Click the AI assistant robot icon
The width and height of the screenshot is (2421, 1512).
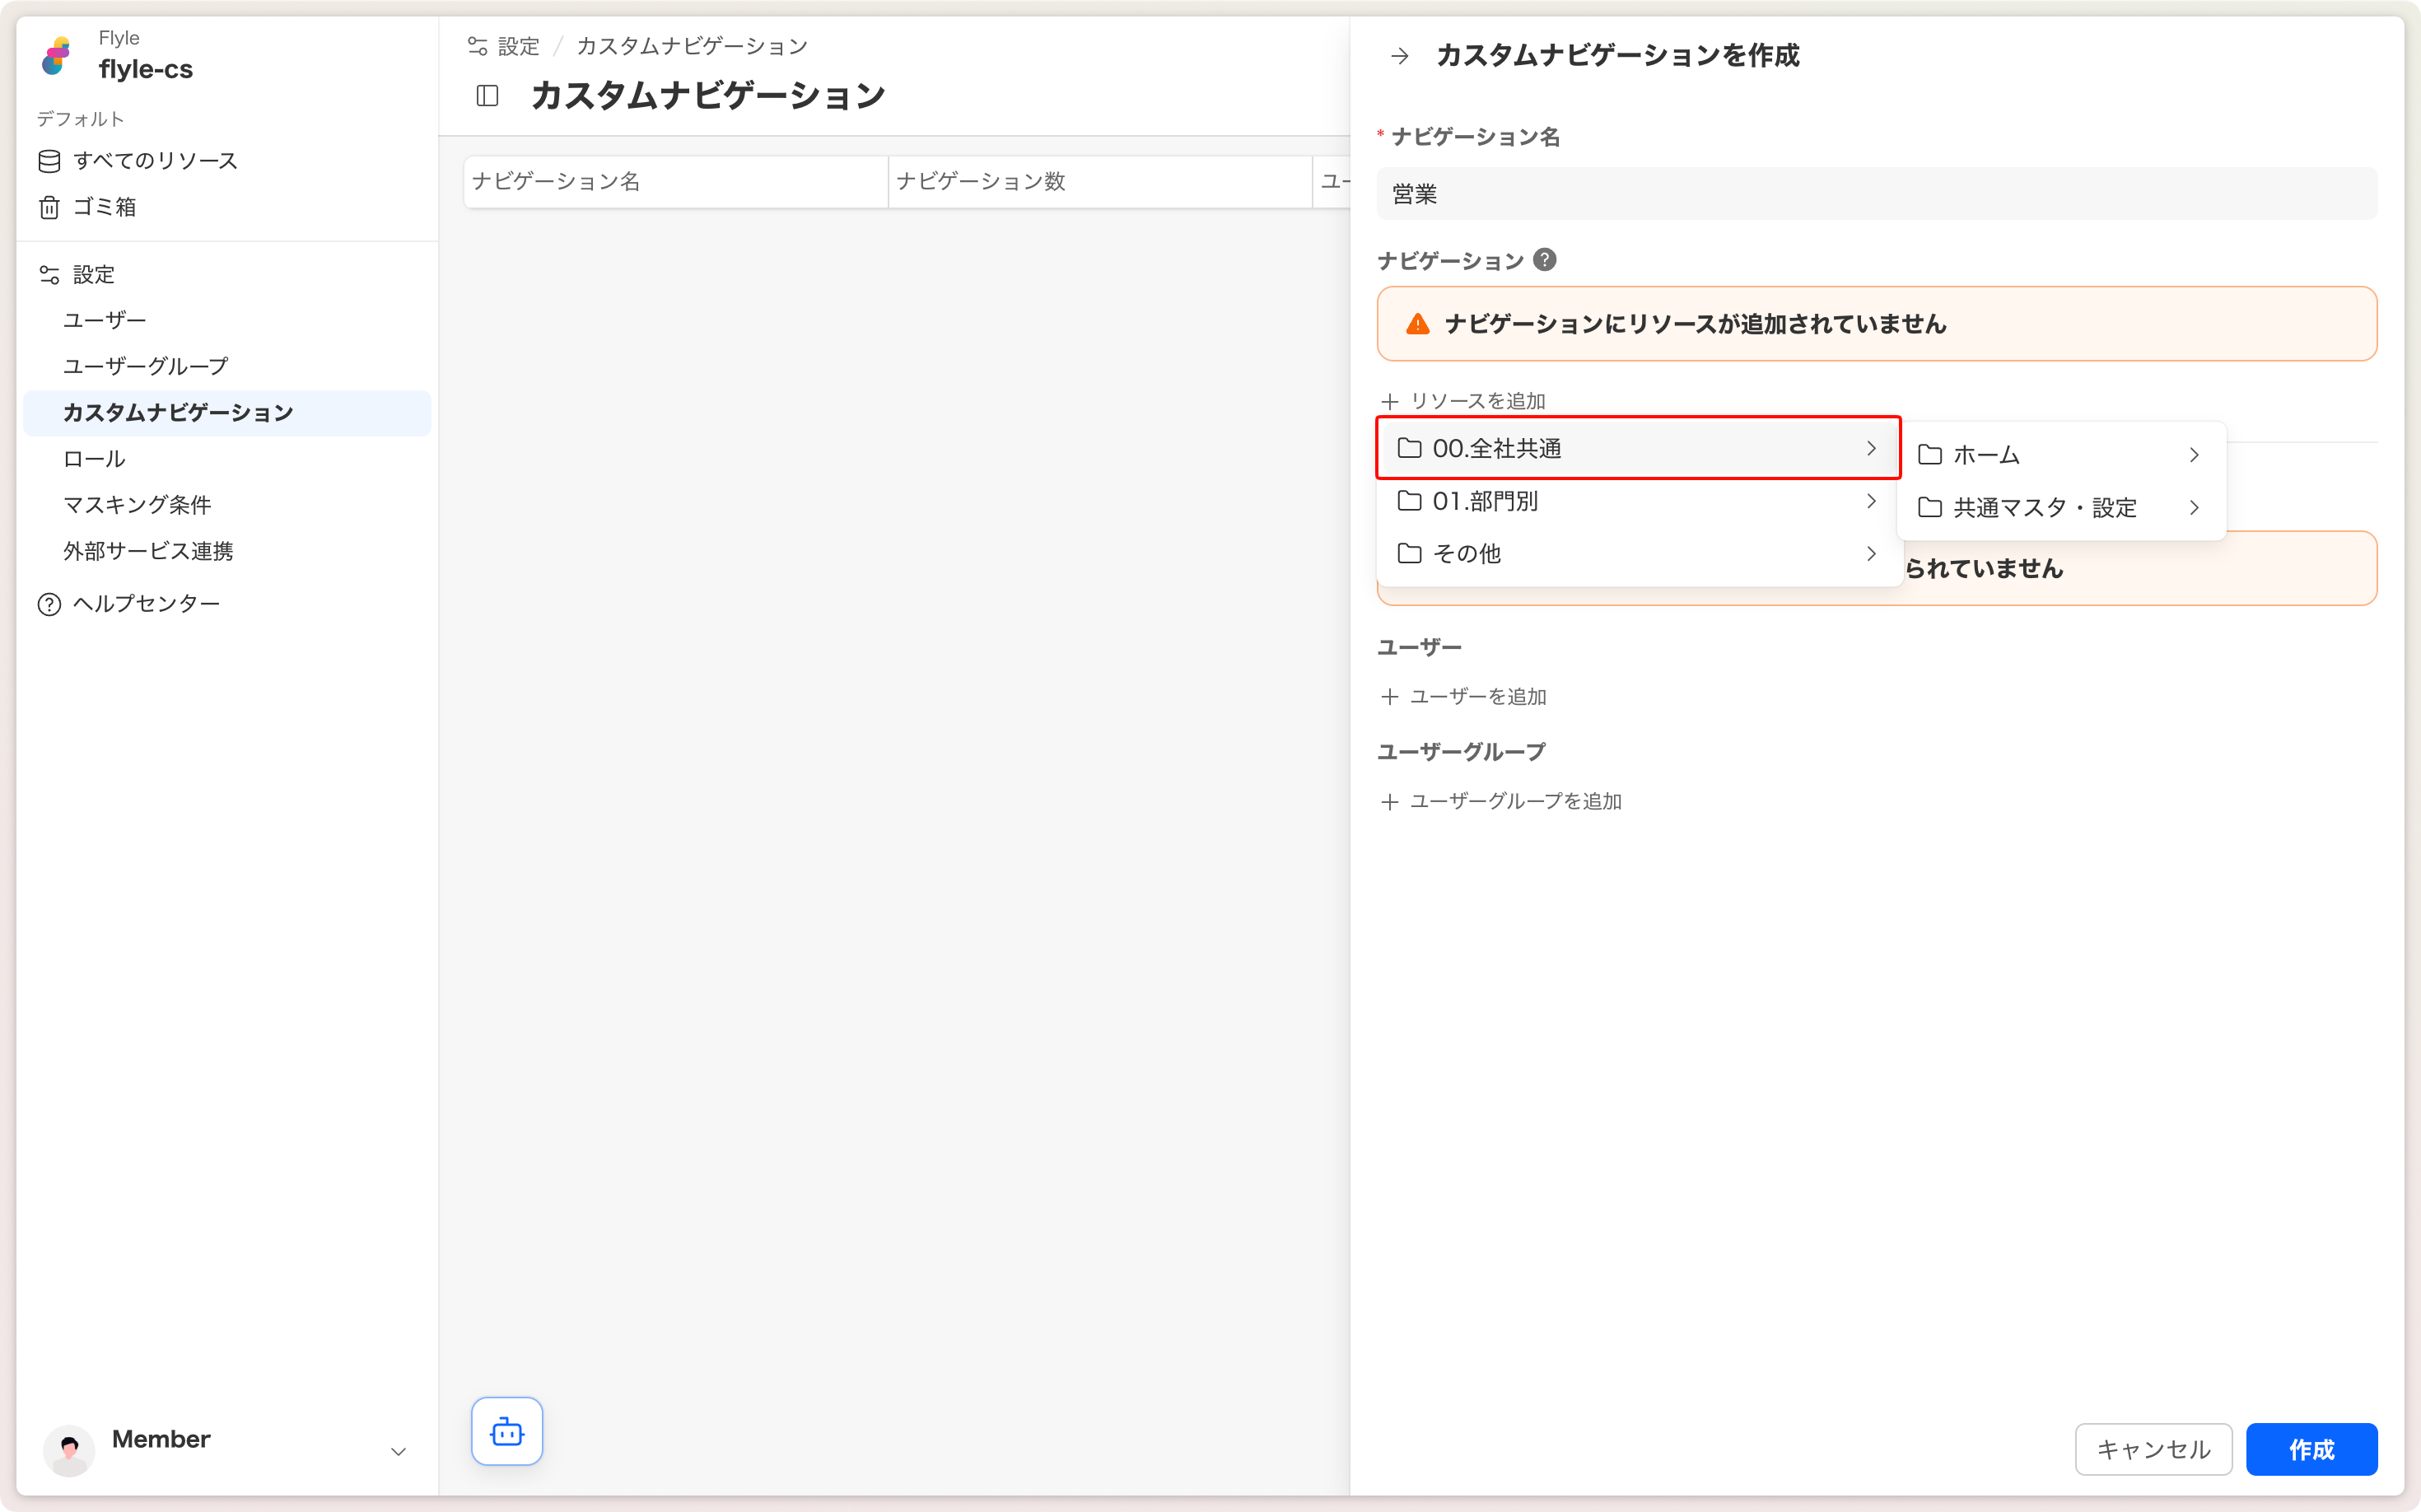coord(507,1431)
